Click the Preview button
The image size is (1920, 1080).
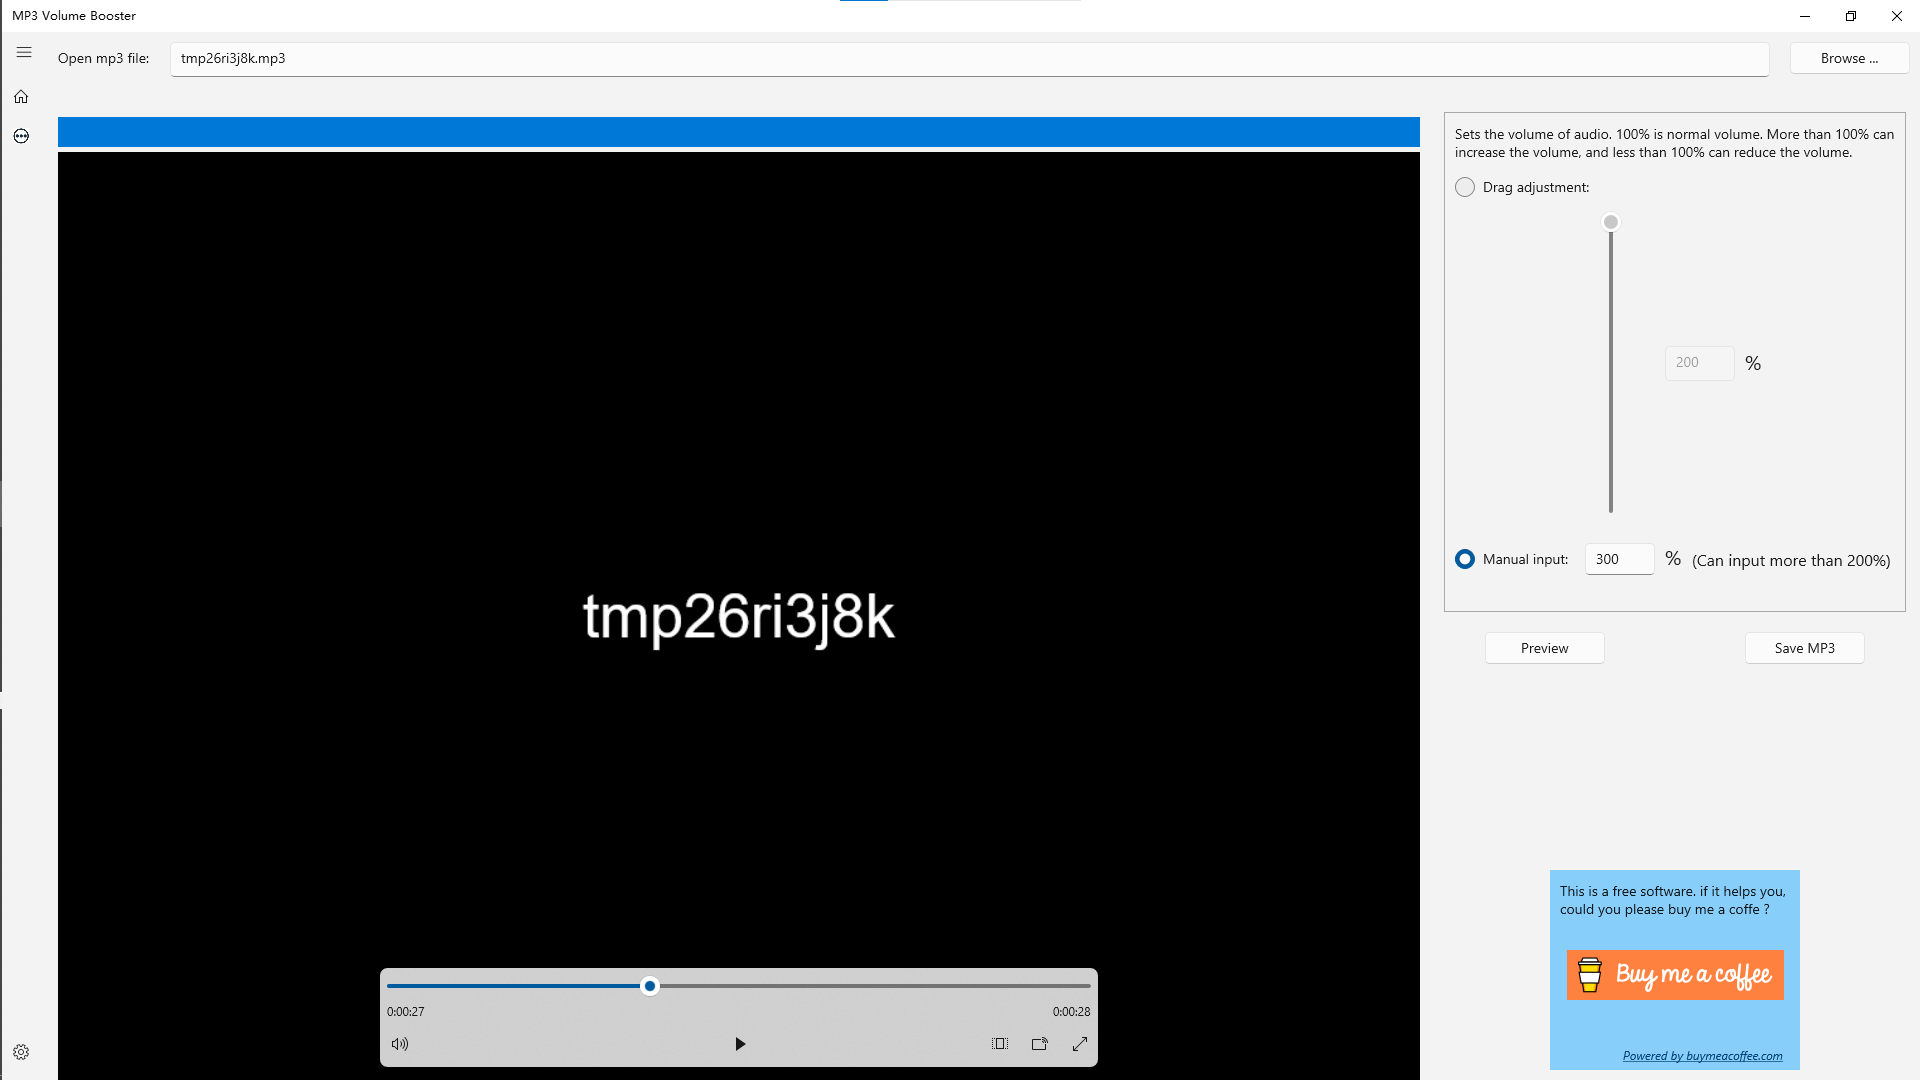[1544, 648]
